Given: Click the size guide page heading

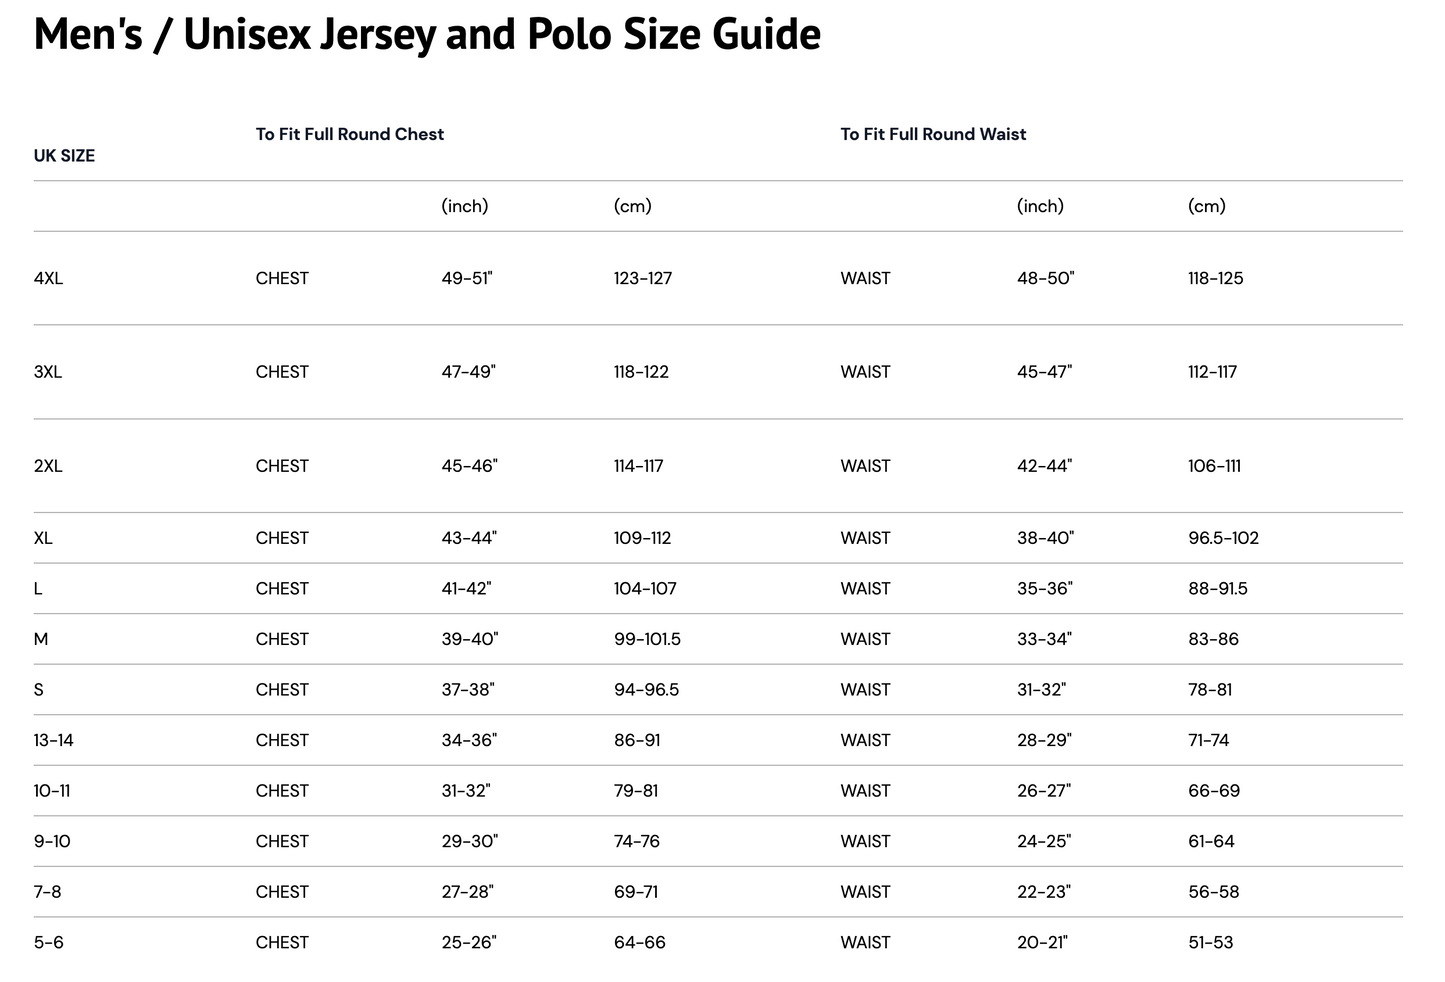Looking at the screenshot, I should (x=427, y=34).
